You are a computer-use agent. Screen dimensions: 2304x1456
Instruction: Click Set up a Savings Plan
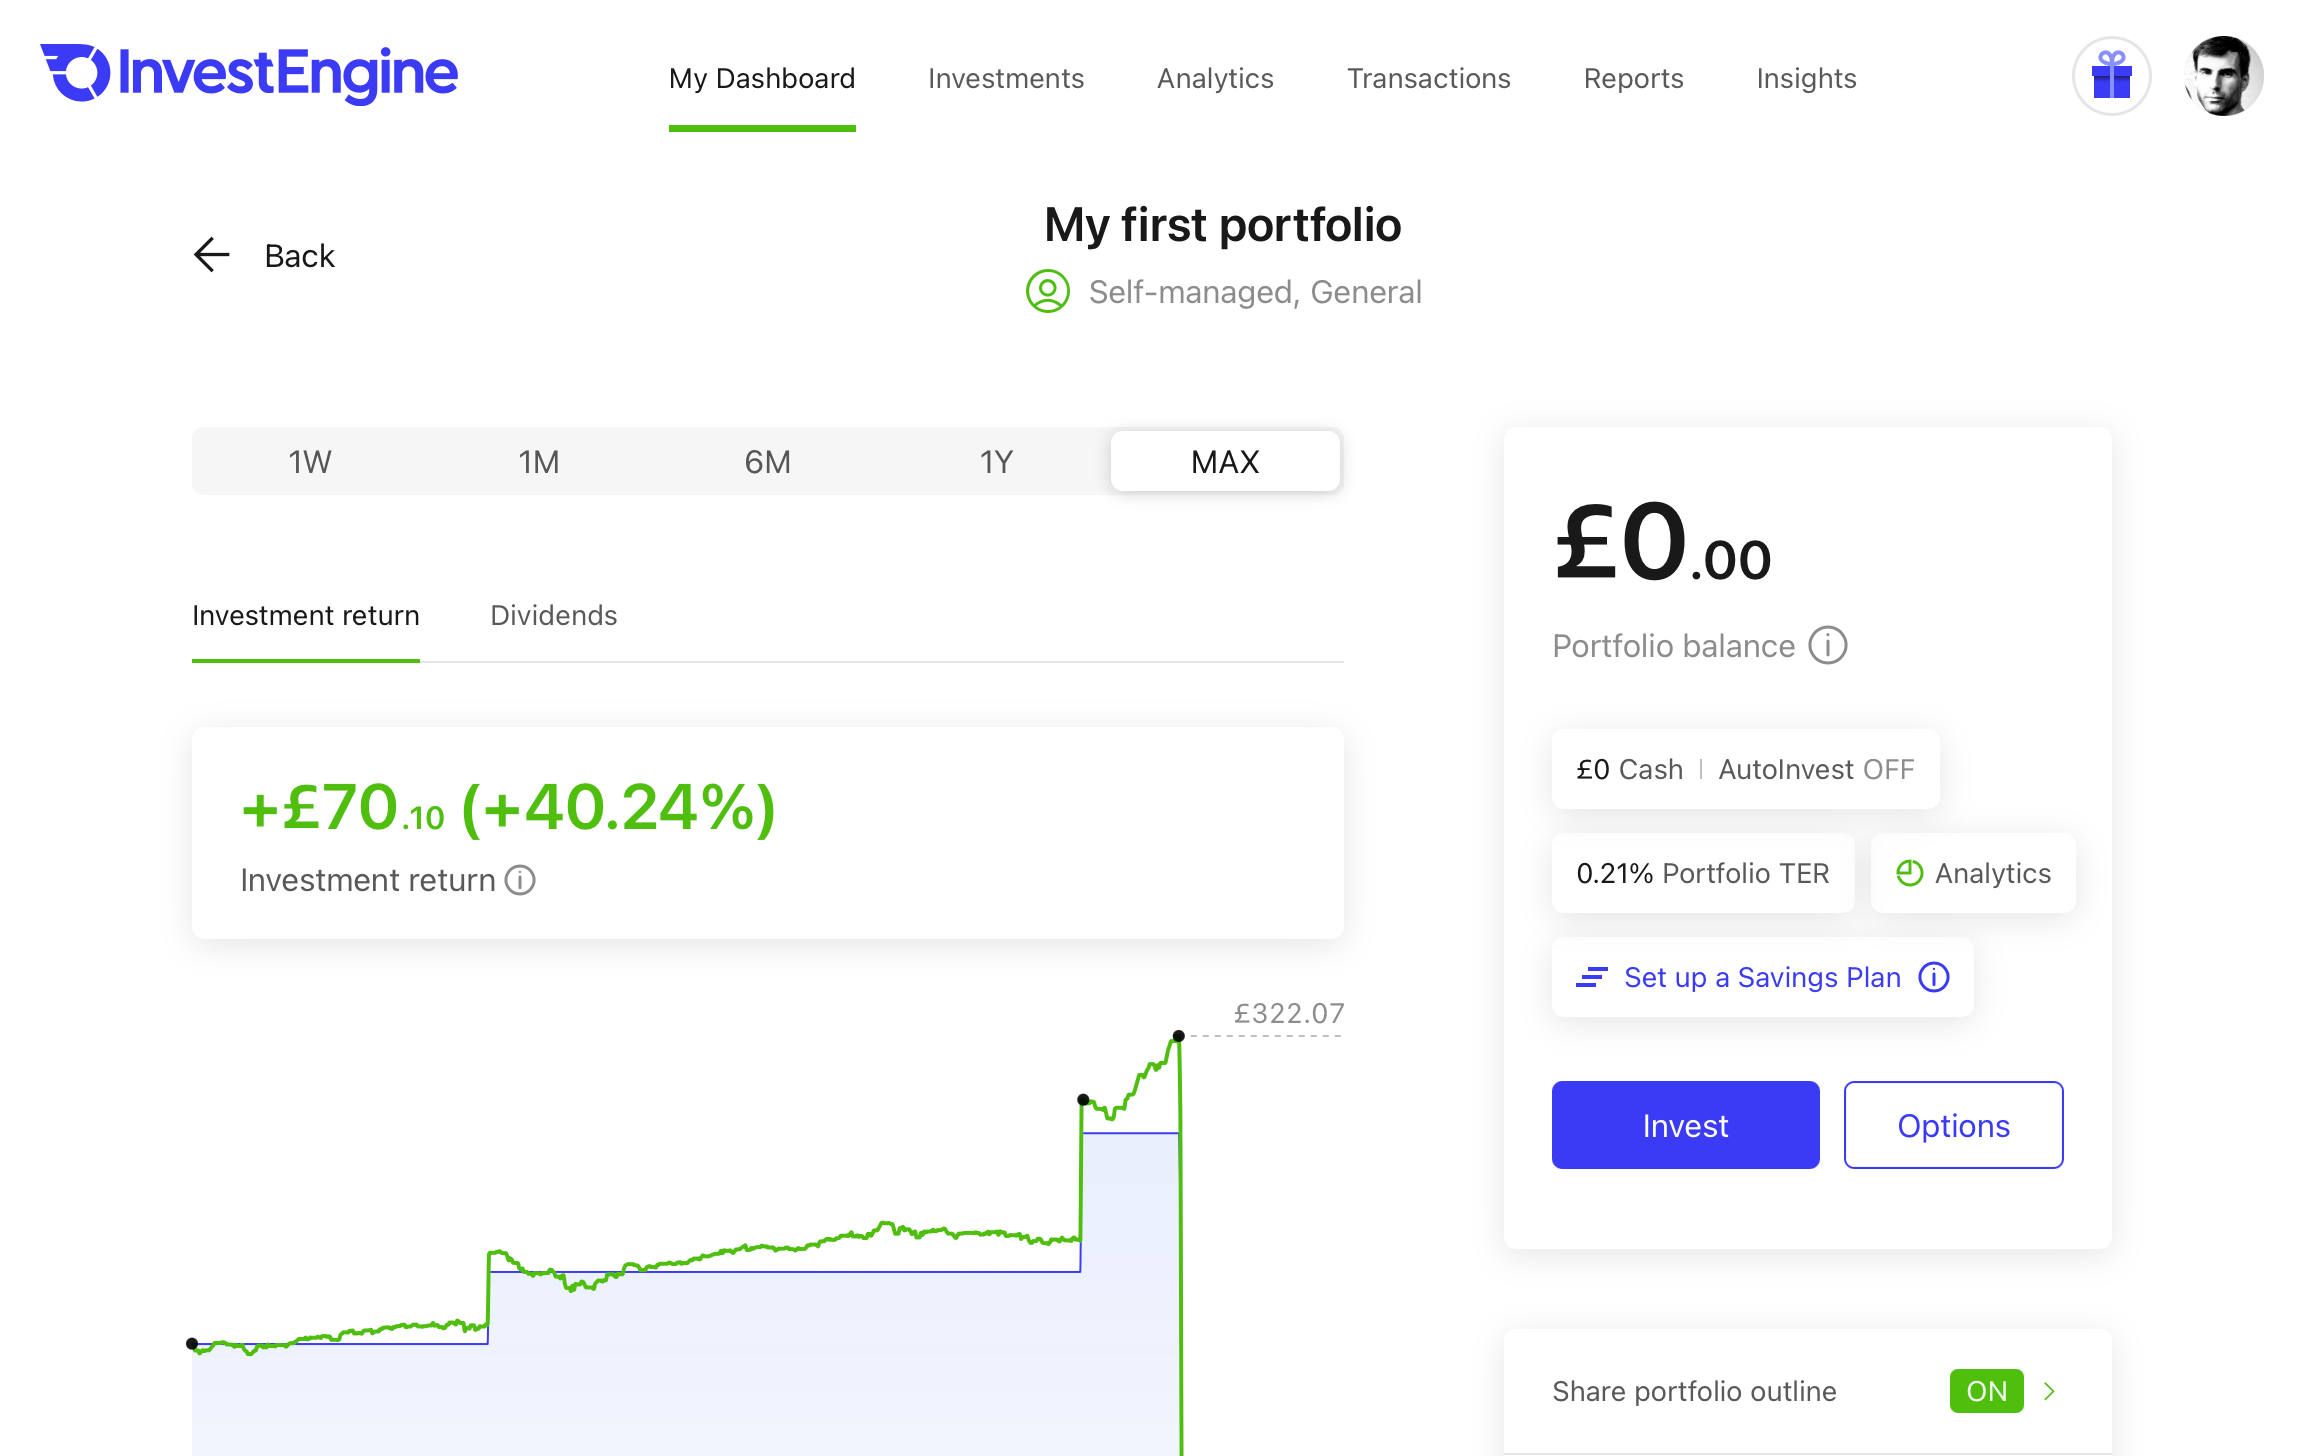pyautogui.click(x=1762, y=977)
